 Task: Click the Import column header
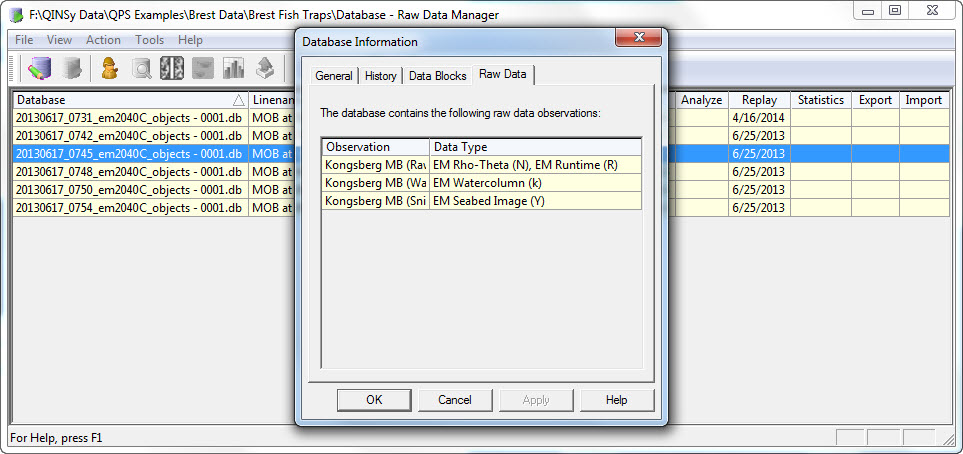924,100
